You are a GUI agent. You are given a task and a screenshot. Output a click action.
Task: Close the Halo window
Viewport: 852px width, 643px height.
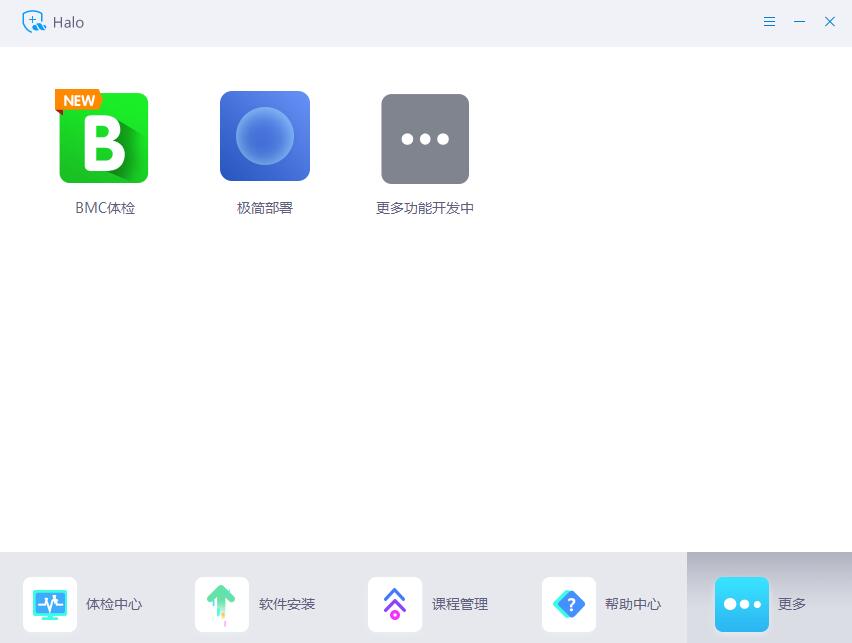click(x=830, y=22)
